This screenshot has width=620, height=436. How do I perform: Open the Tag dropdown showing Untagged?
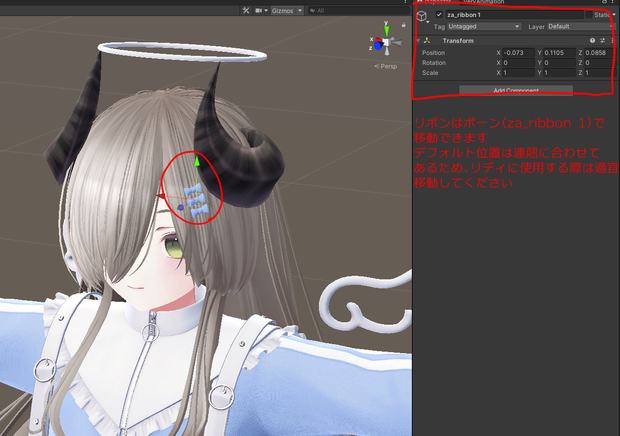(484, 26)
